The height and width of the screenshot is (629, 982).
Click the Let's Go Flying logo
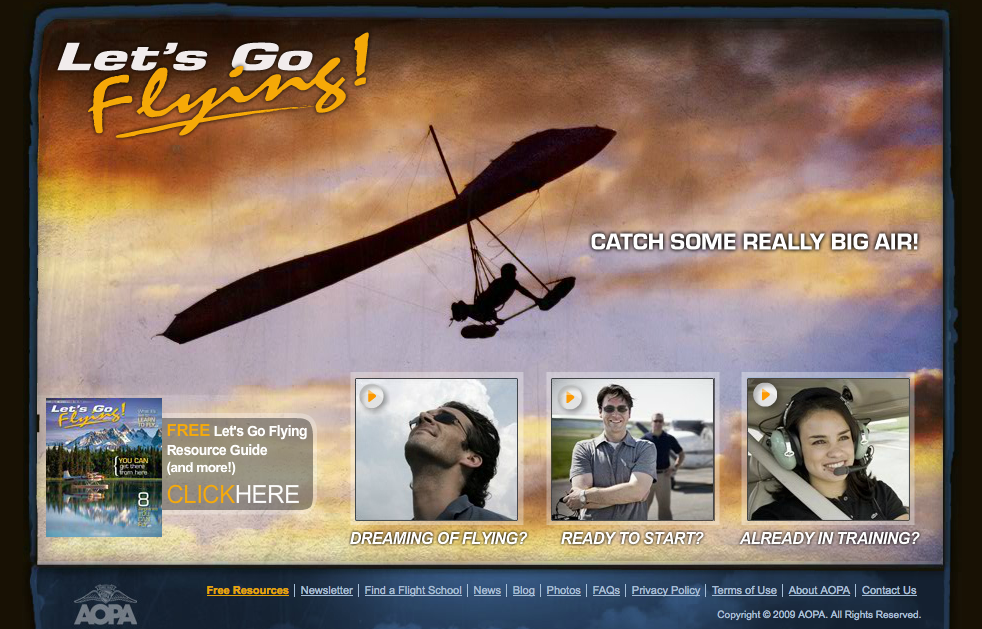213,85
